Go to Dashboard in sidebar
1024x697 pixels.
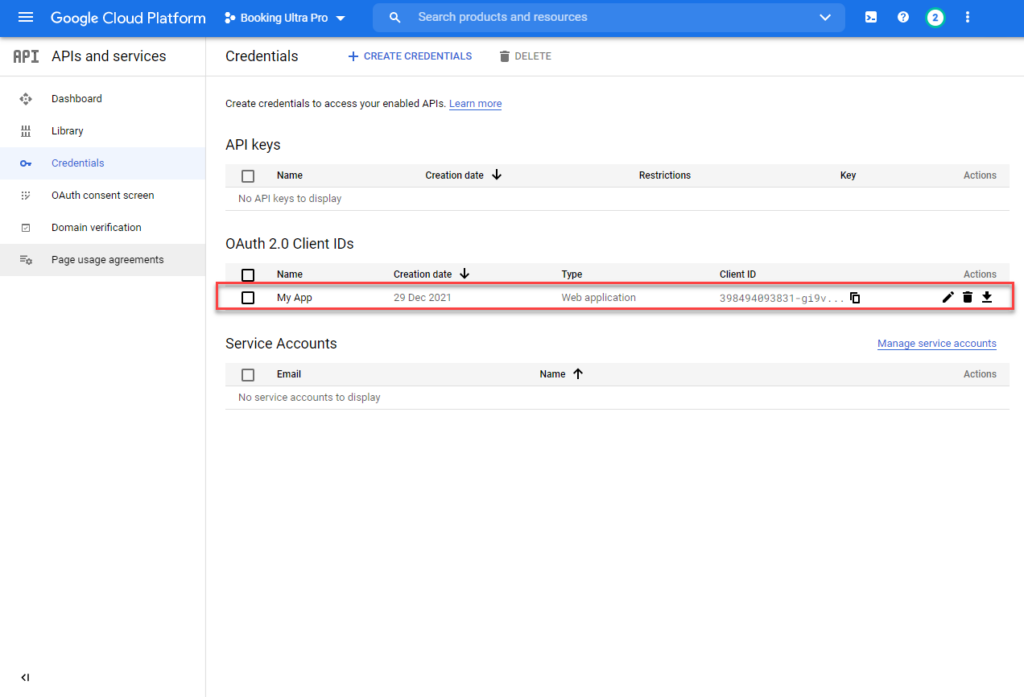point(76,99)
